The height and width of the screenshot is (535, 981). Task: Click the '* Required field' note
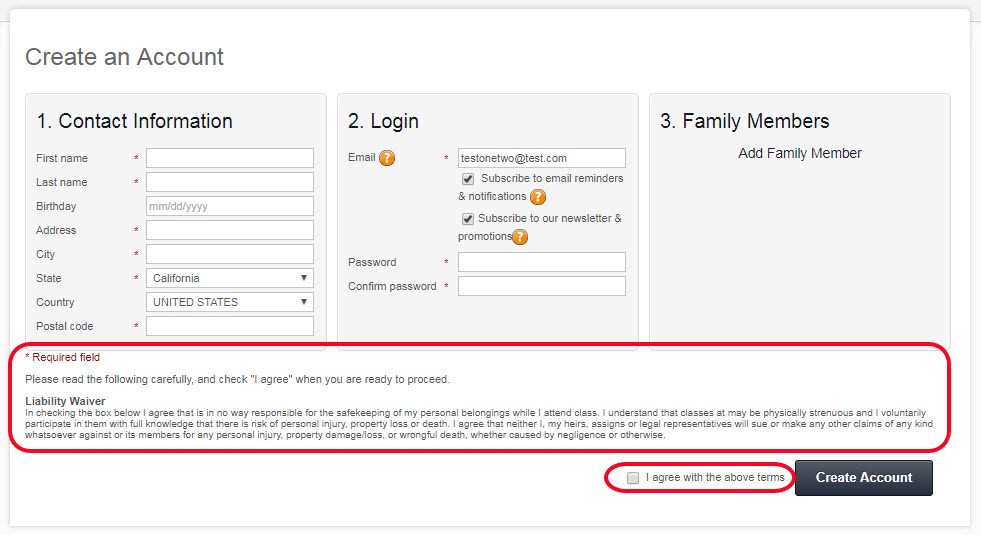click(63, 357)
